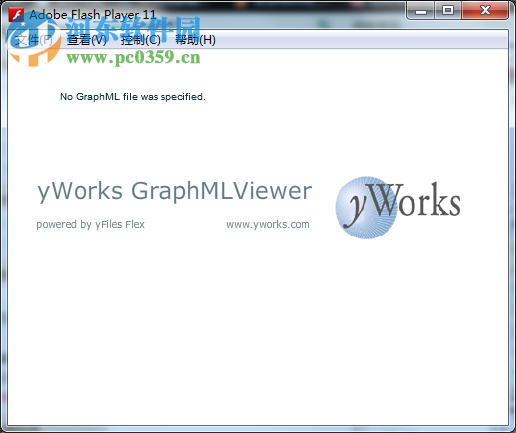
Task: Click the 'powered by yFiles Flex' text
Action: point(90,224)
